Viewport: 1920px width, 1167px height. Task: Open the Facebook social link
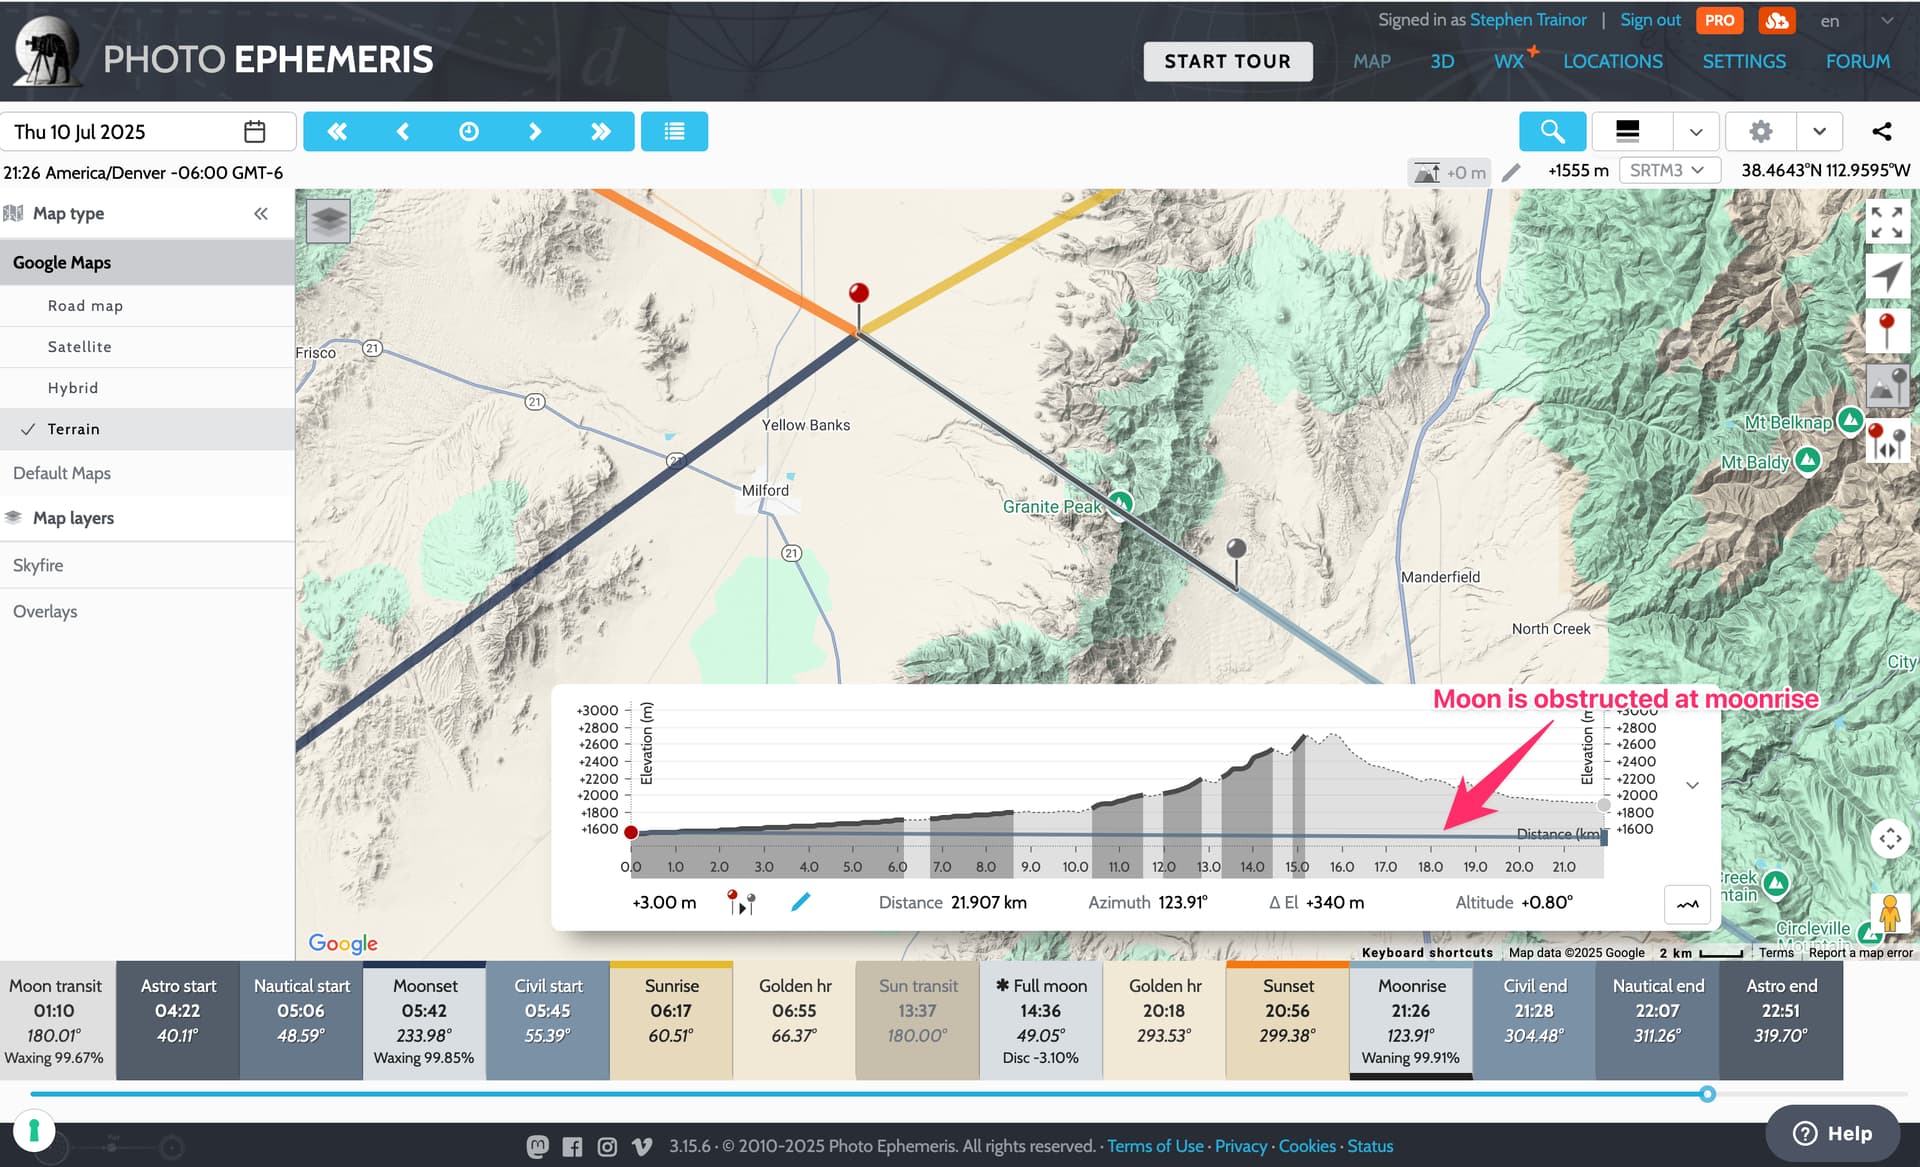tap(572, 1146)
